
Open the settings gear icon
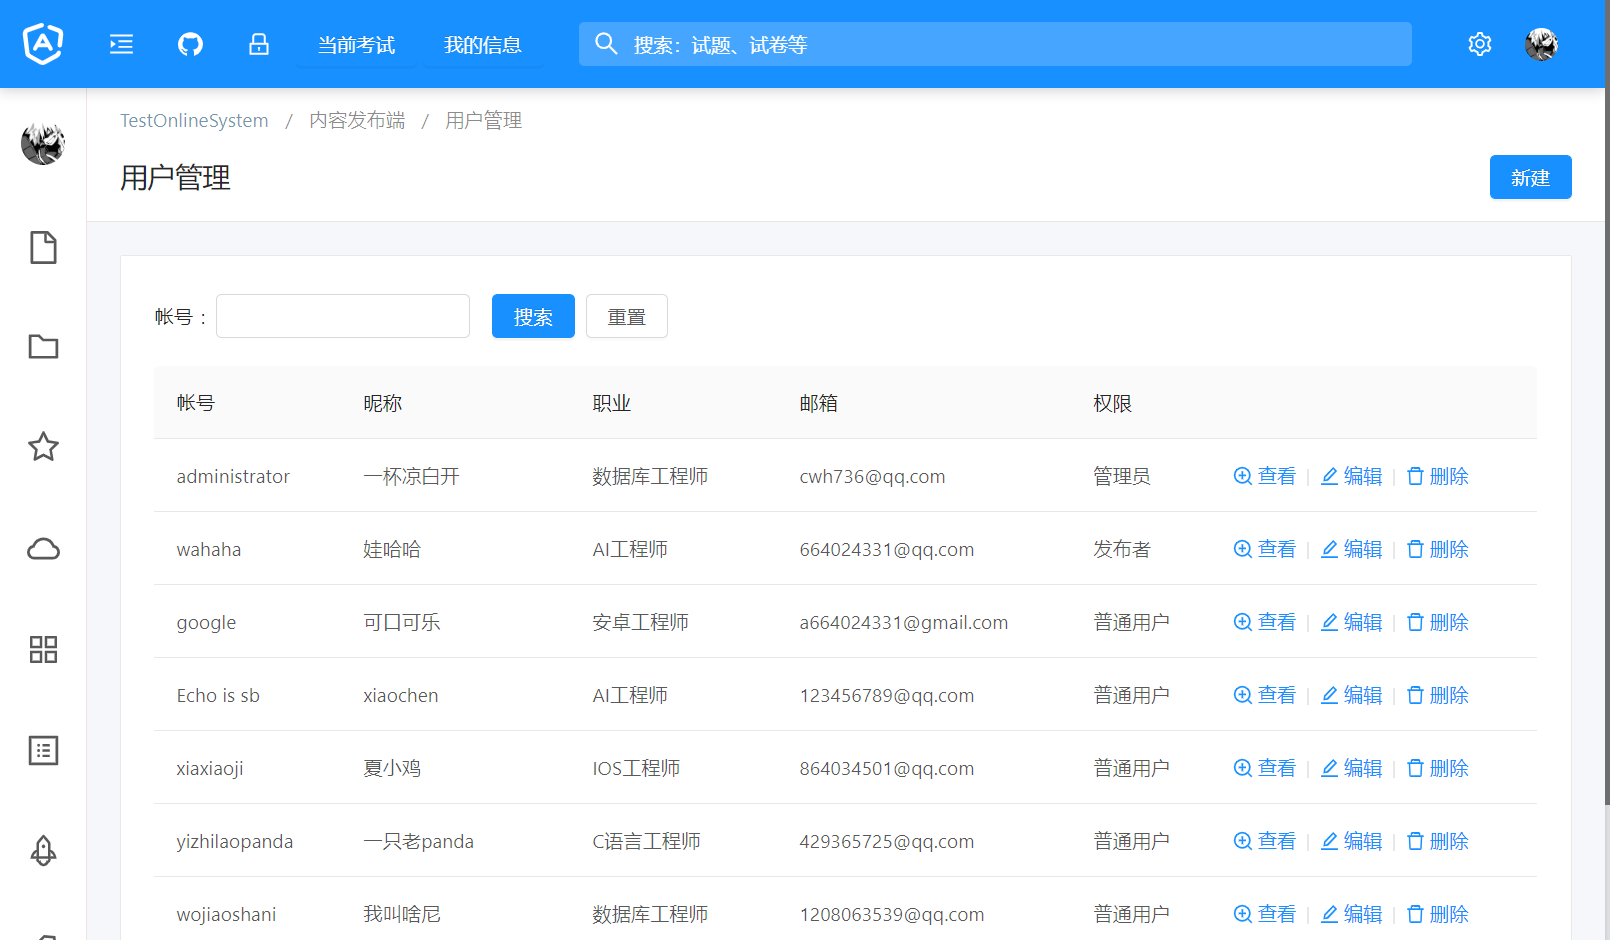click(x=1479, y=44)
